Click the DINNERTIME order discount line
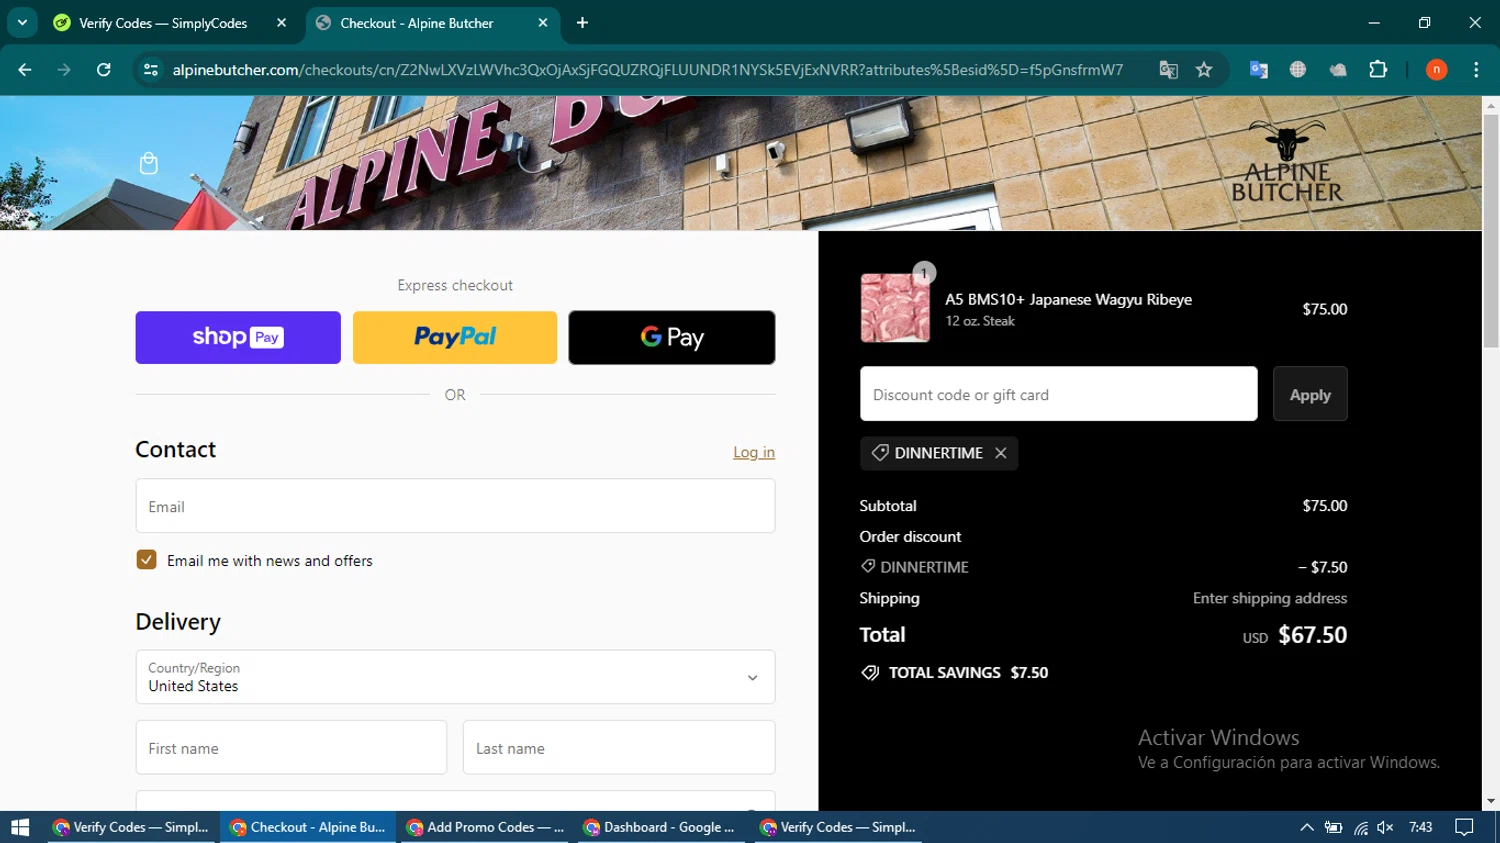 click(x=1103, y=567)
